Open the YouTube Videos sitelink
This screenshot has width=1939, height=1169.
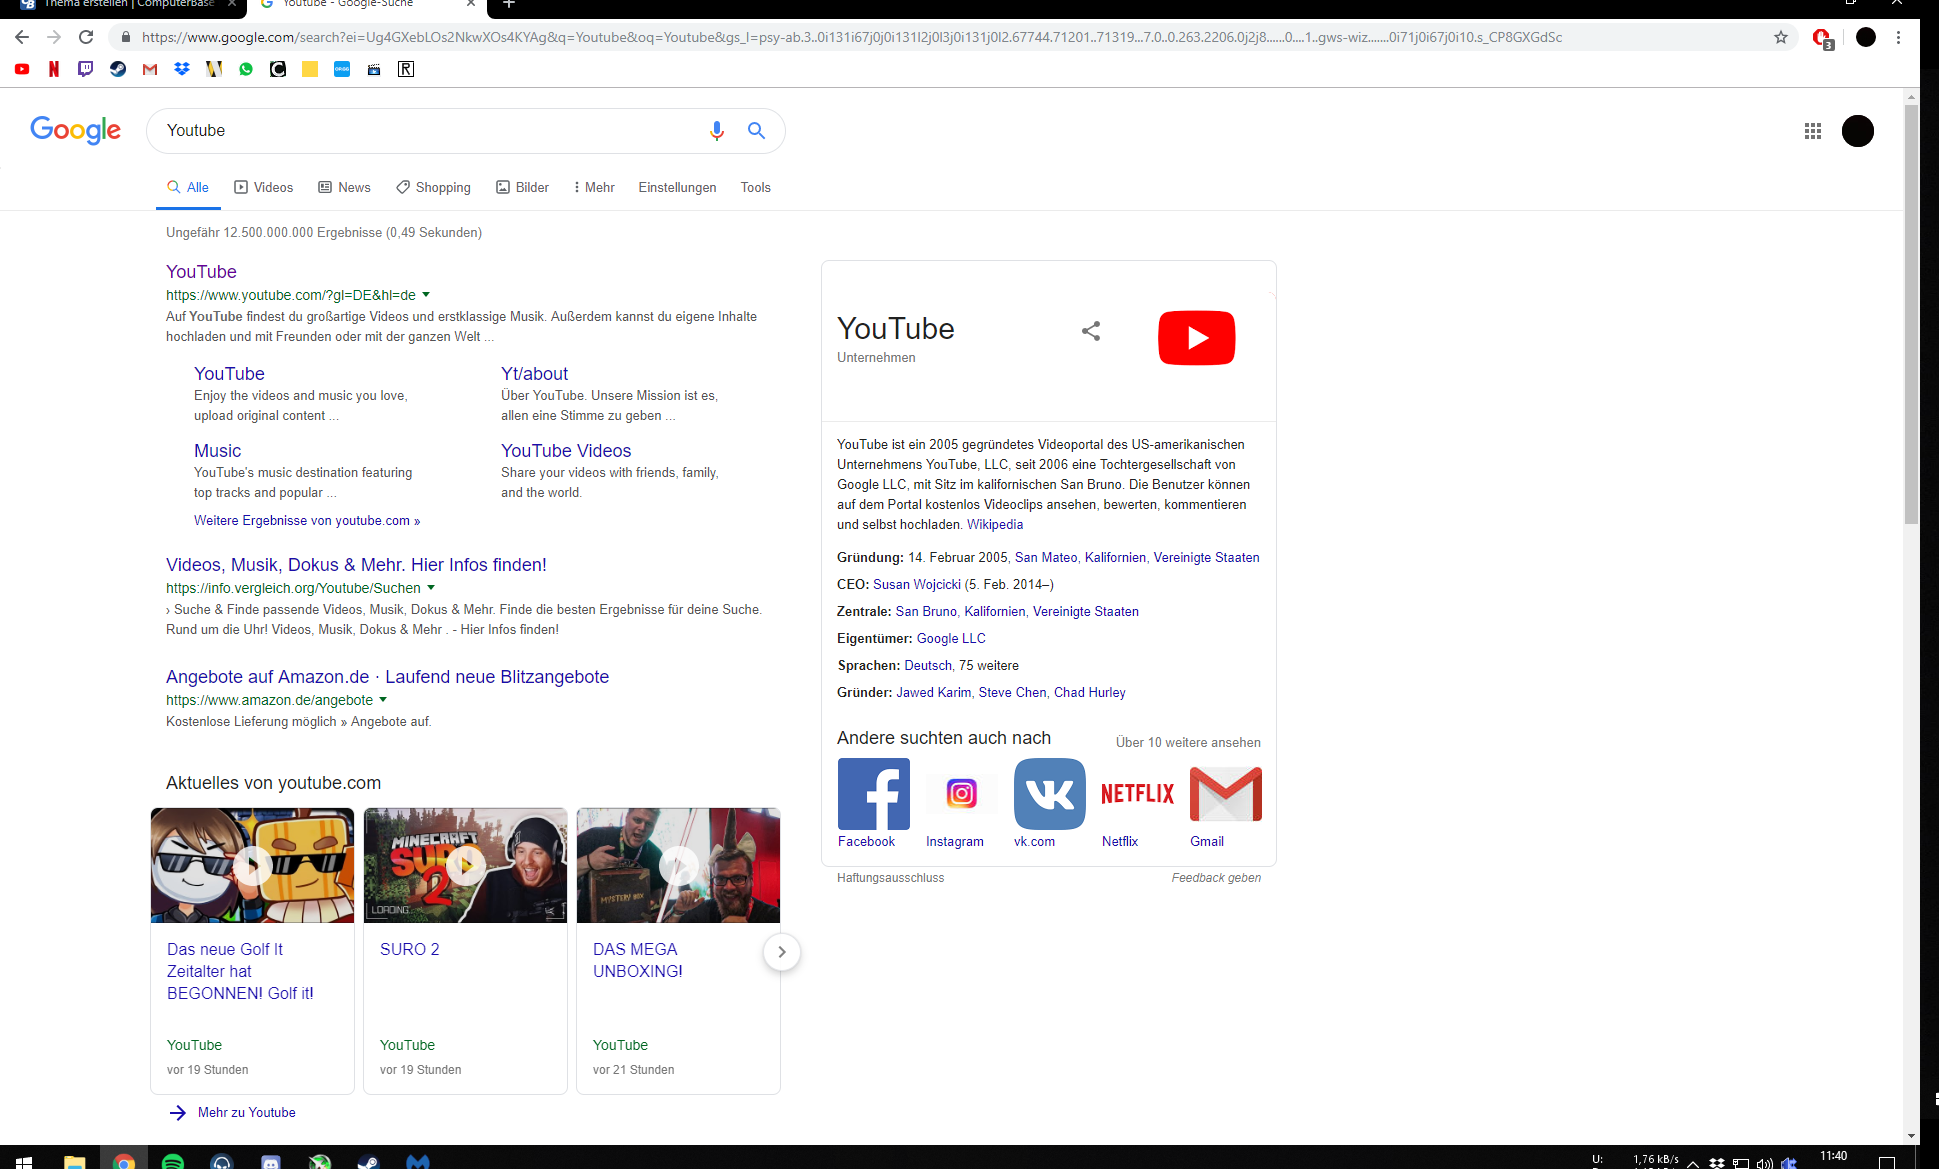(x=566, y=451)
